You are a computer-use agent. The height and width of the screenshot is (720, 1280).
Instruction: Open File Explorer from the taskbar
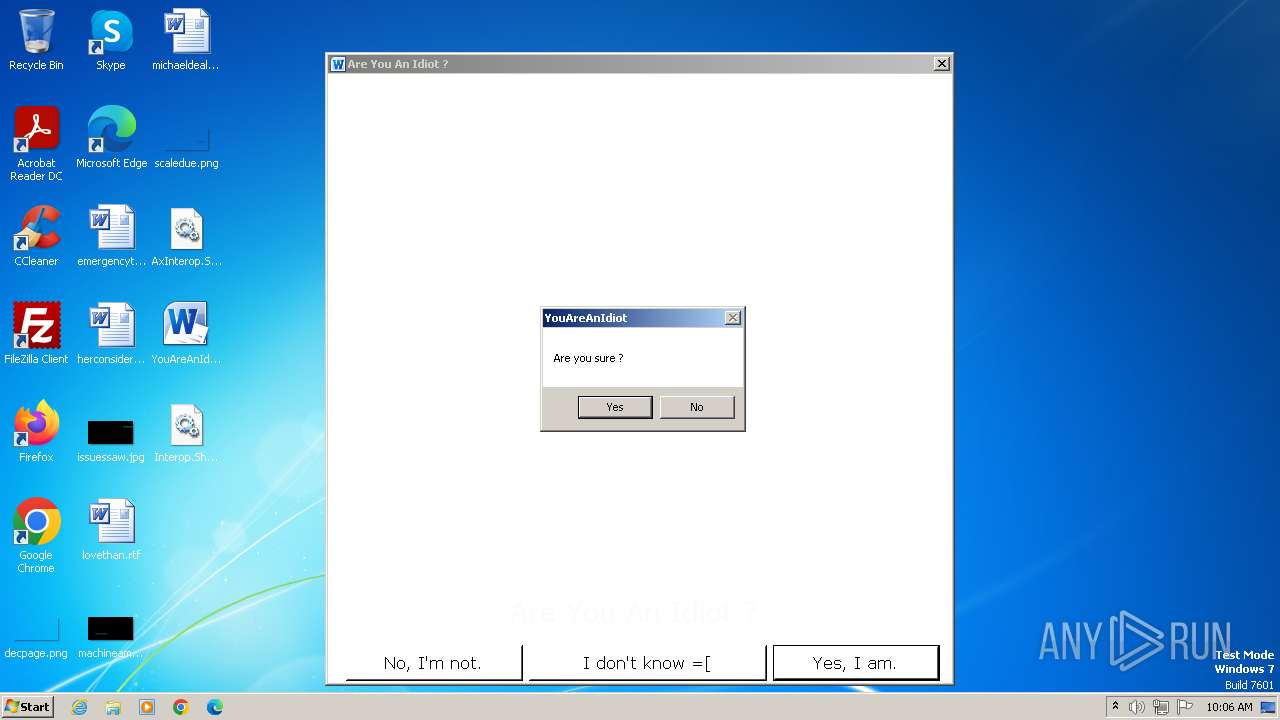click(113, 707)
